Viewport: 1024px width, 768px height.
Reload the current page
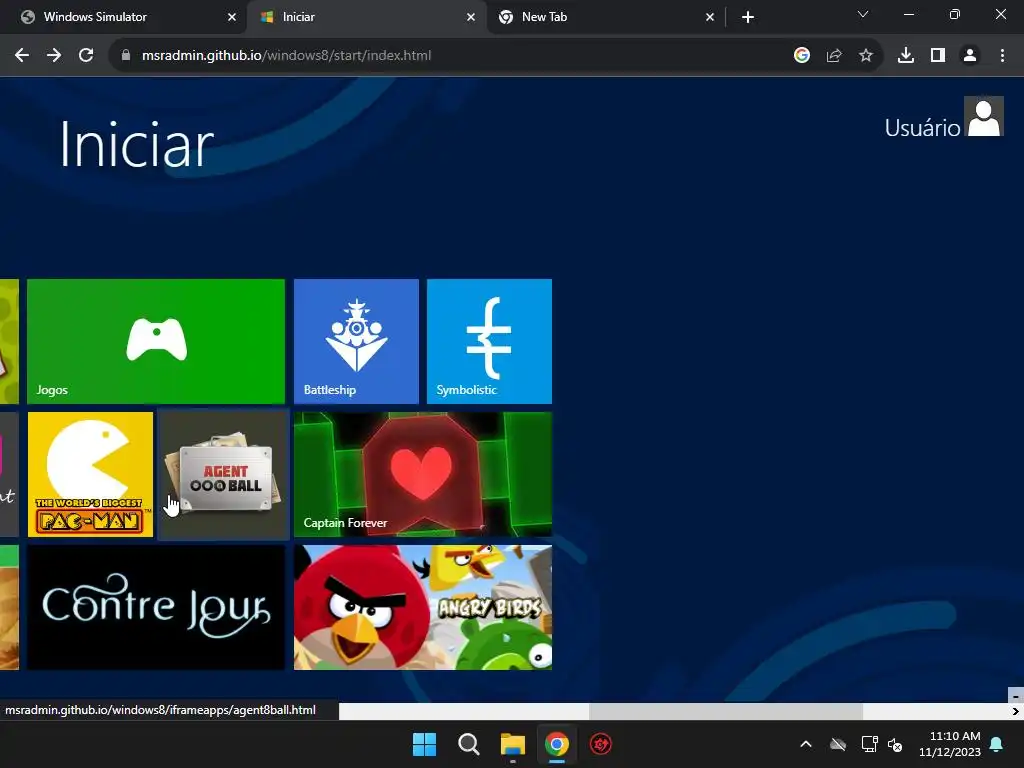[x=86, y=56]
